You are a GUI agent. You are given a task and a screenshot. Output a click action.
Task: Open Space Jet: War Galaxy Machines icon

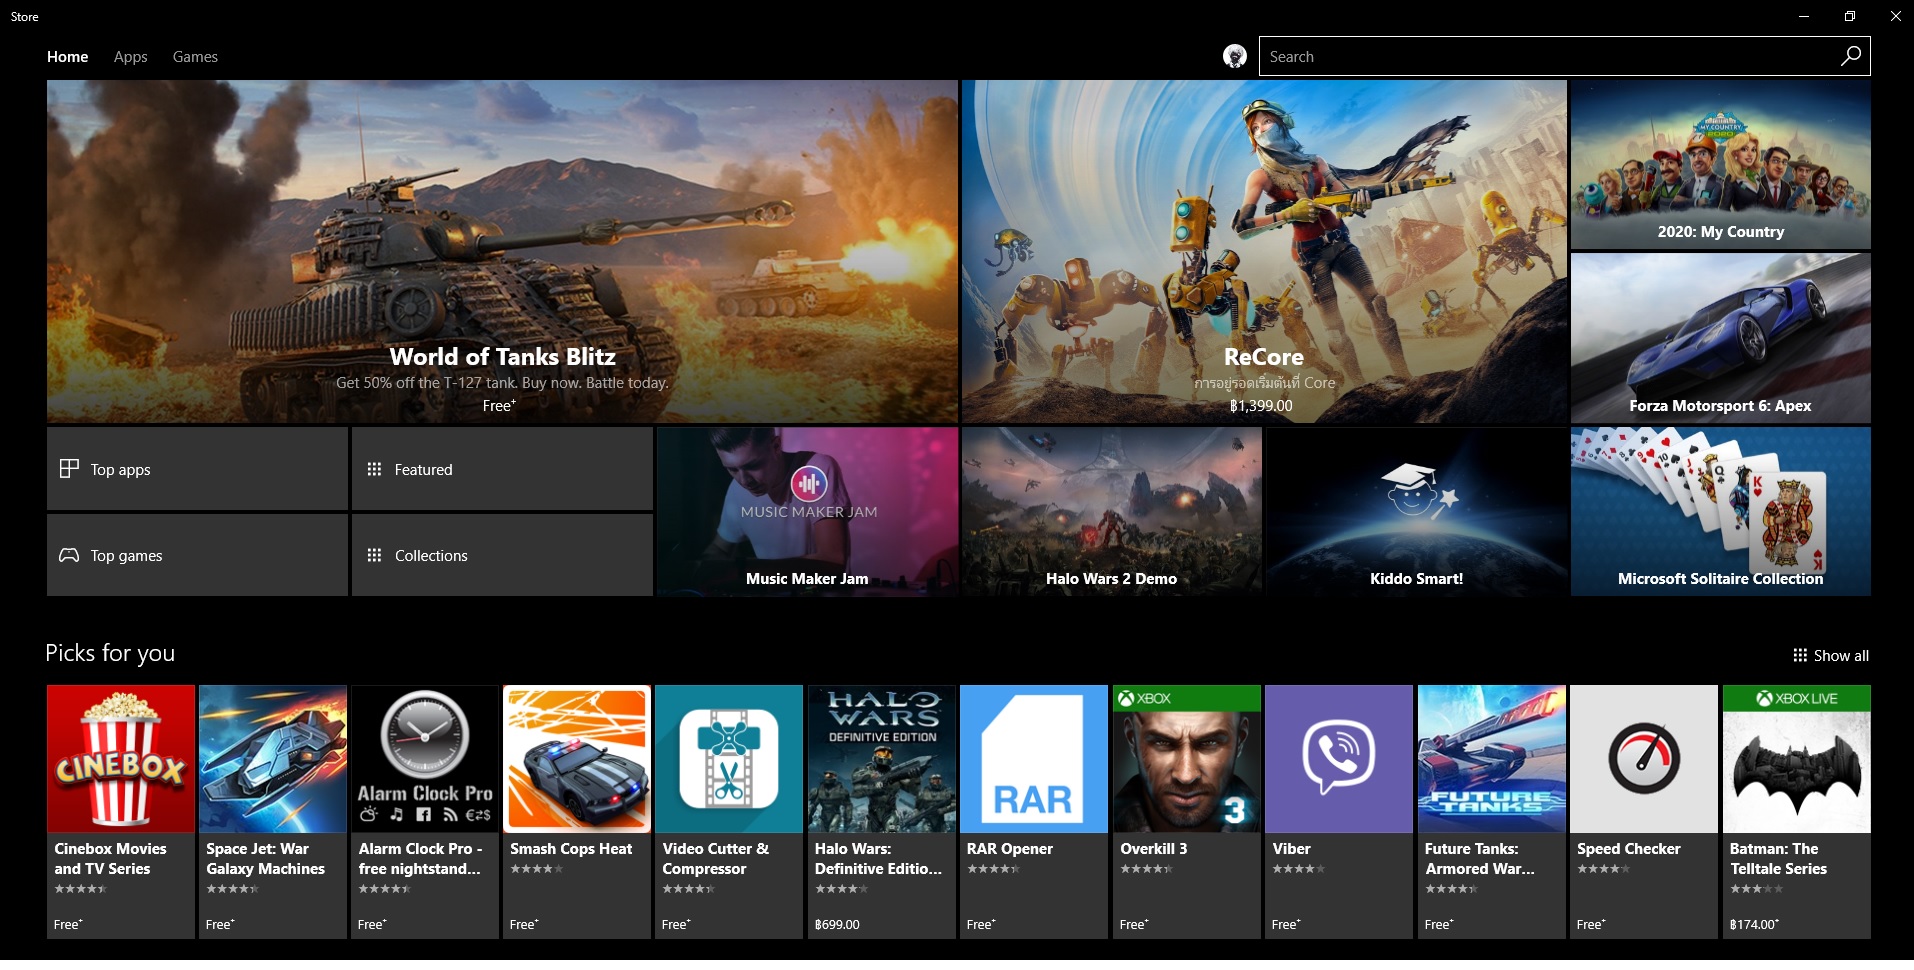[273, 758]
